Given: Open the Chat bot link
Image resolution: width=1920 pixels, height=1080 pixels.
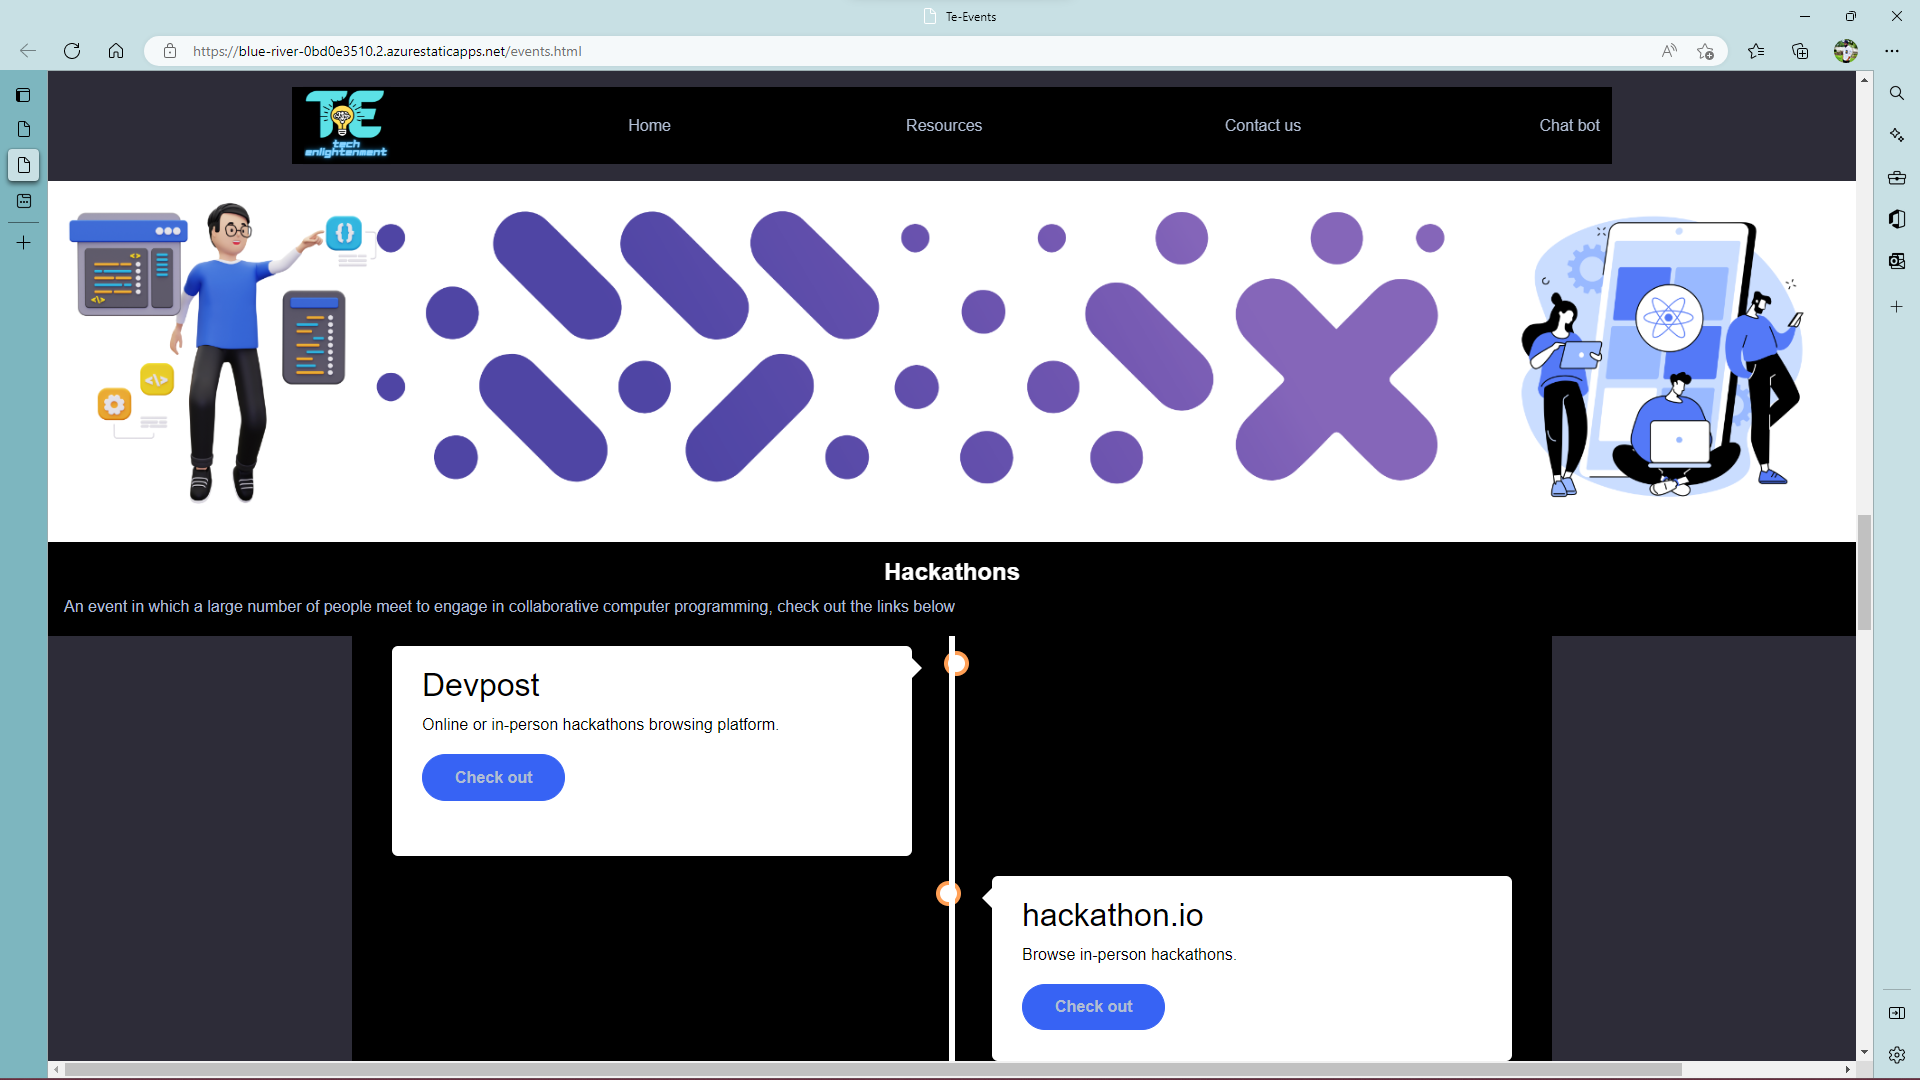Looking at the screenshot, I should (x=1568, y=125).
